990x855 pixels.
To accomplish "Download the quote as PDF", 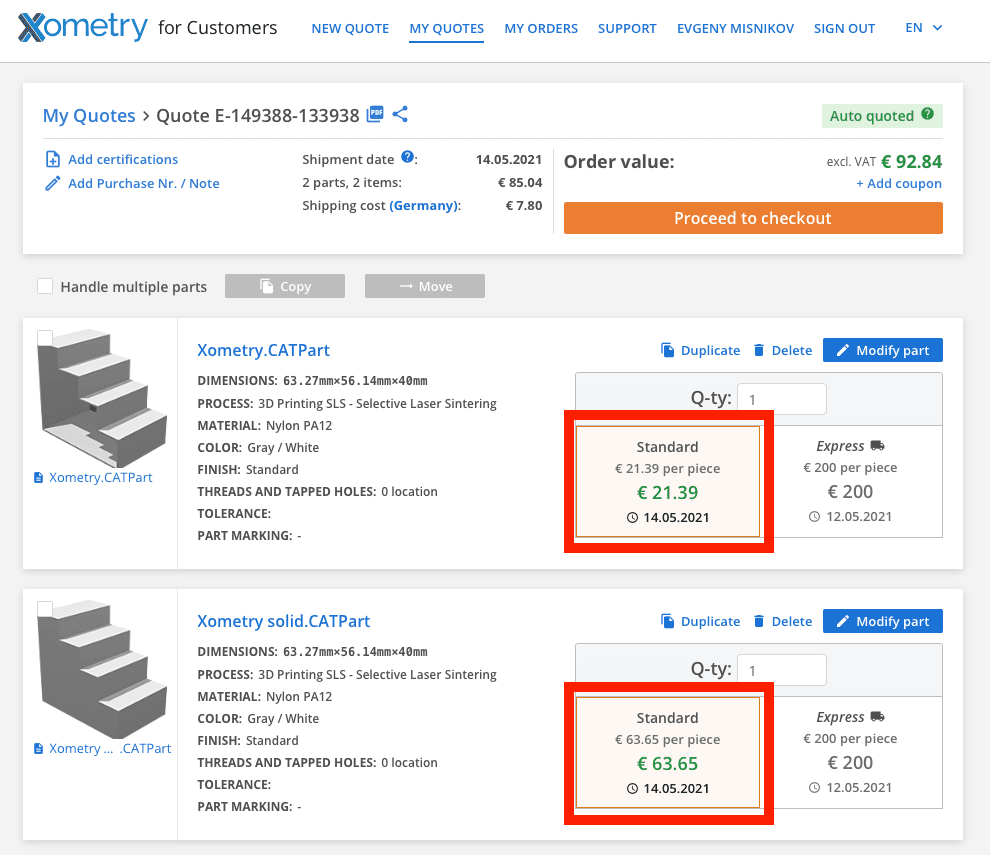I will click(x=374, y=114).
